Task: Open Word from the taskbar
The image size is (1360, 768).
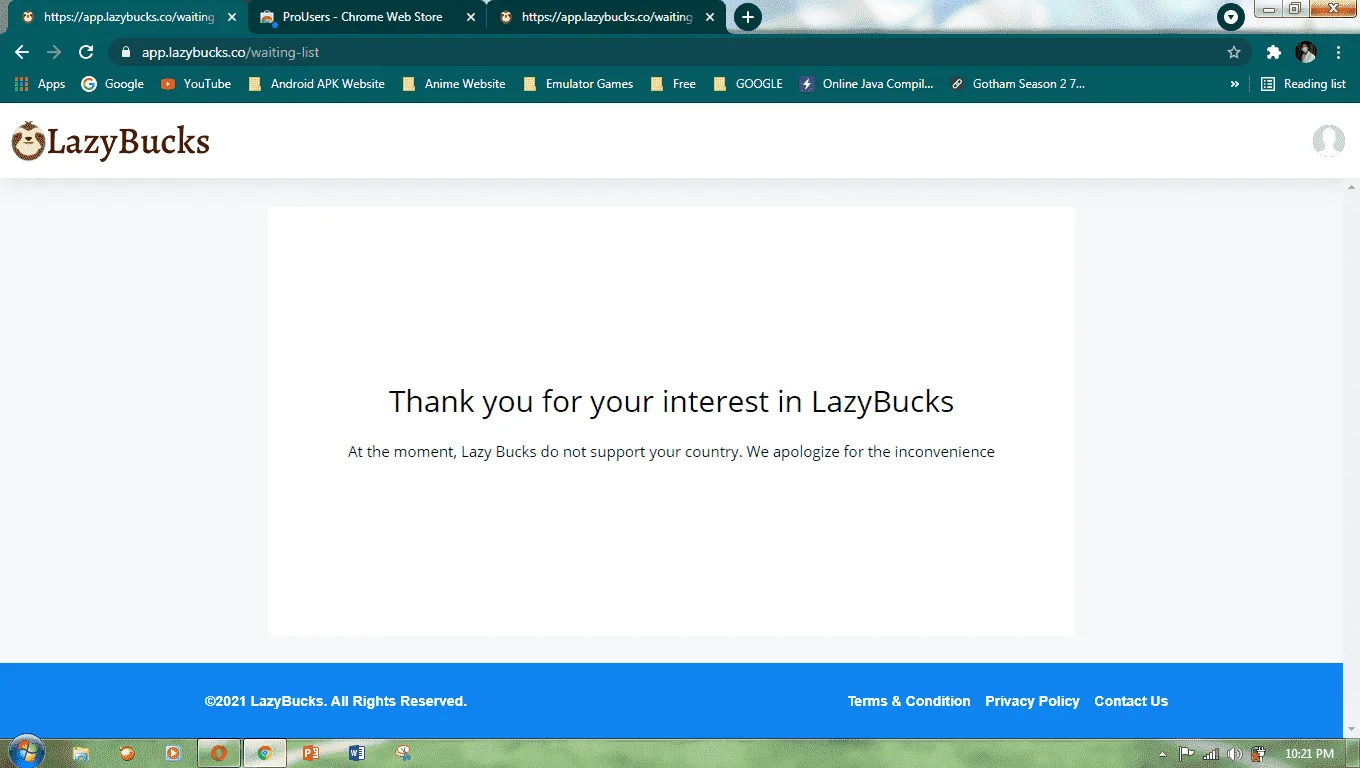Action: pyautogui.click(x=357, y=753)
